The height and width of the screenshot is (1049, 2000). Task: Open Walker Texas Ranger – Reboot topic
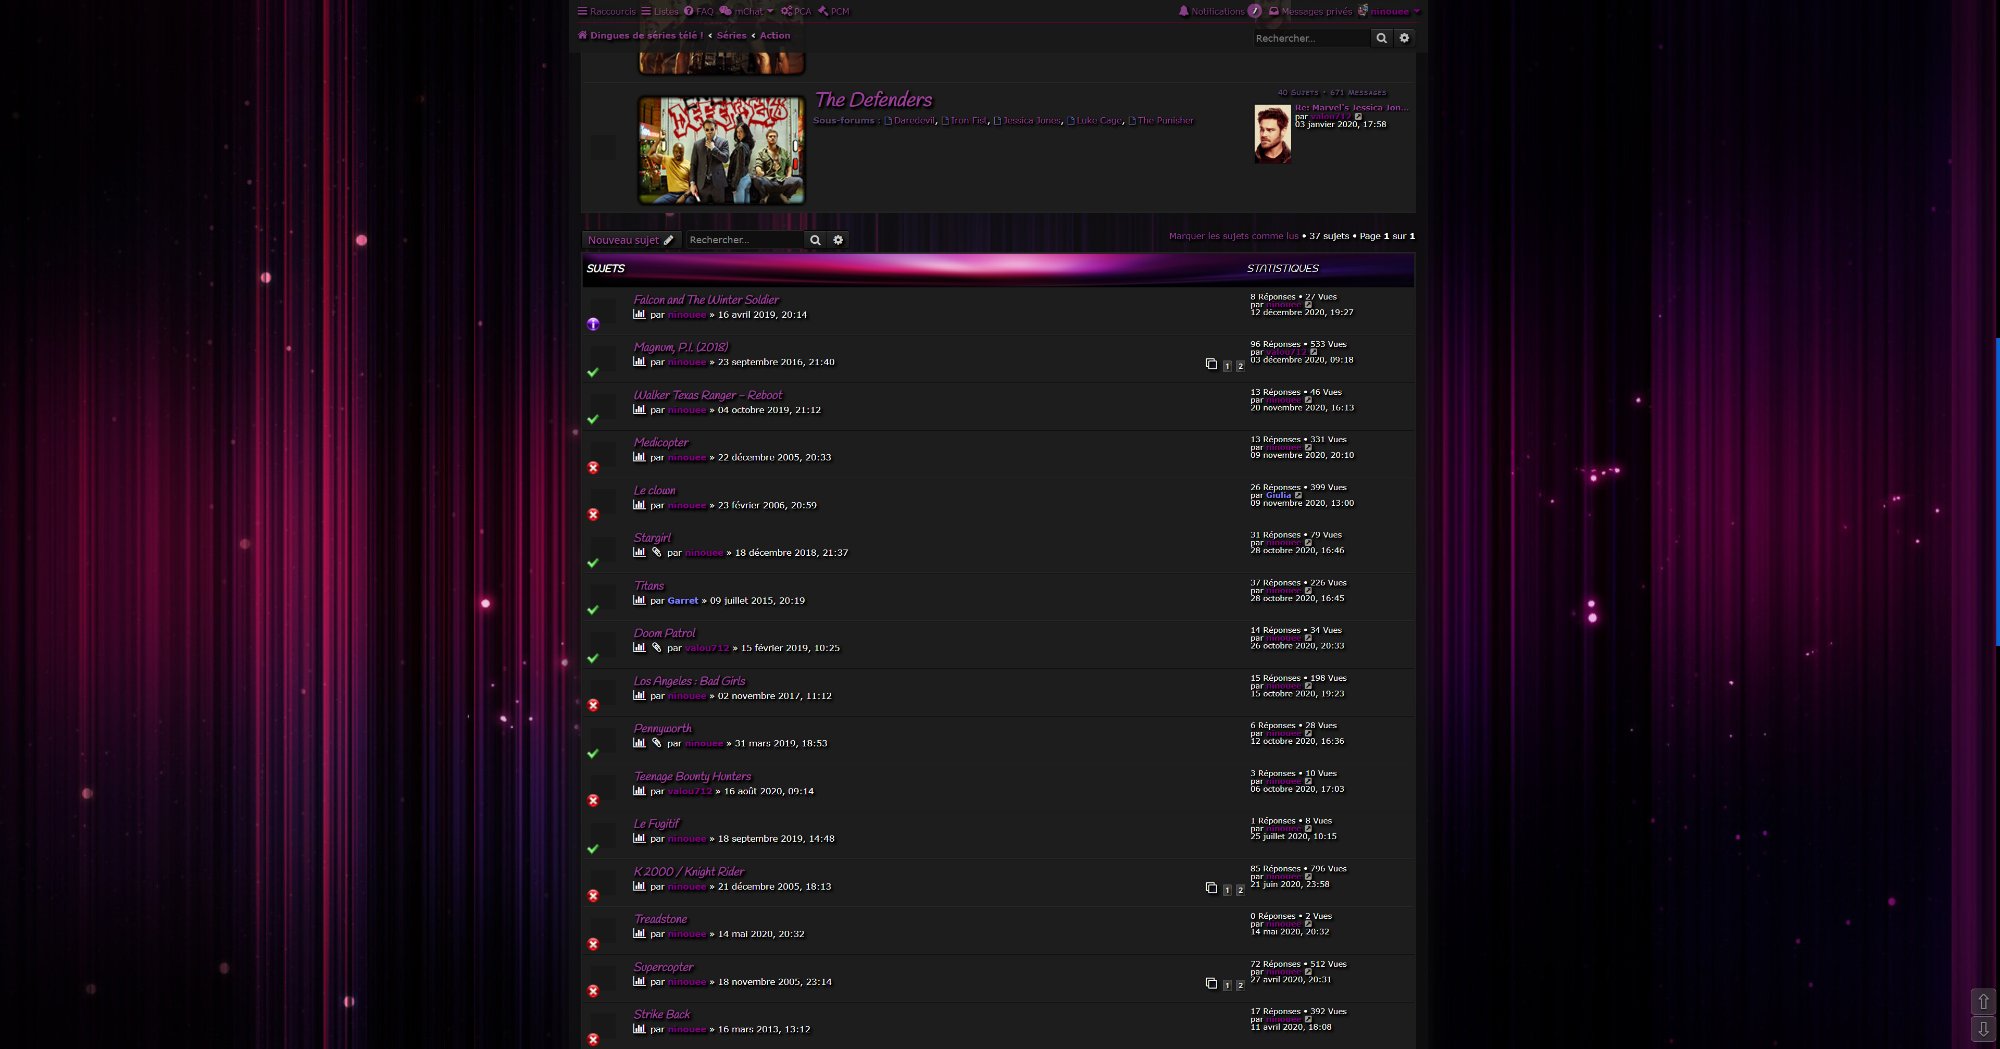[x=708, y=395]
